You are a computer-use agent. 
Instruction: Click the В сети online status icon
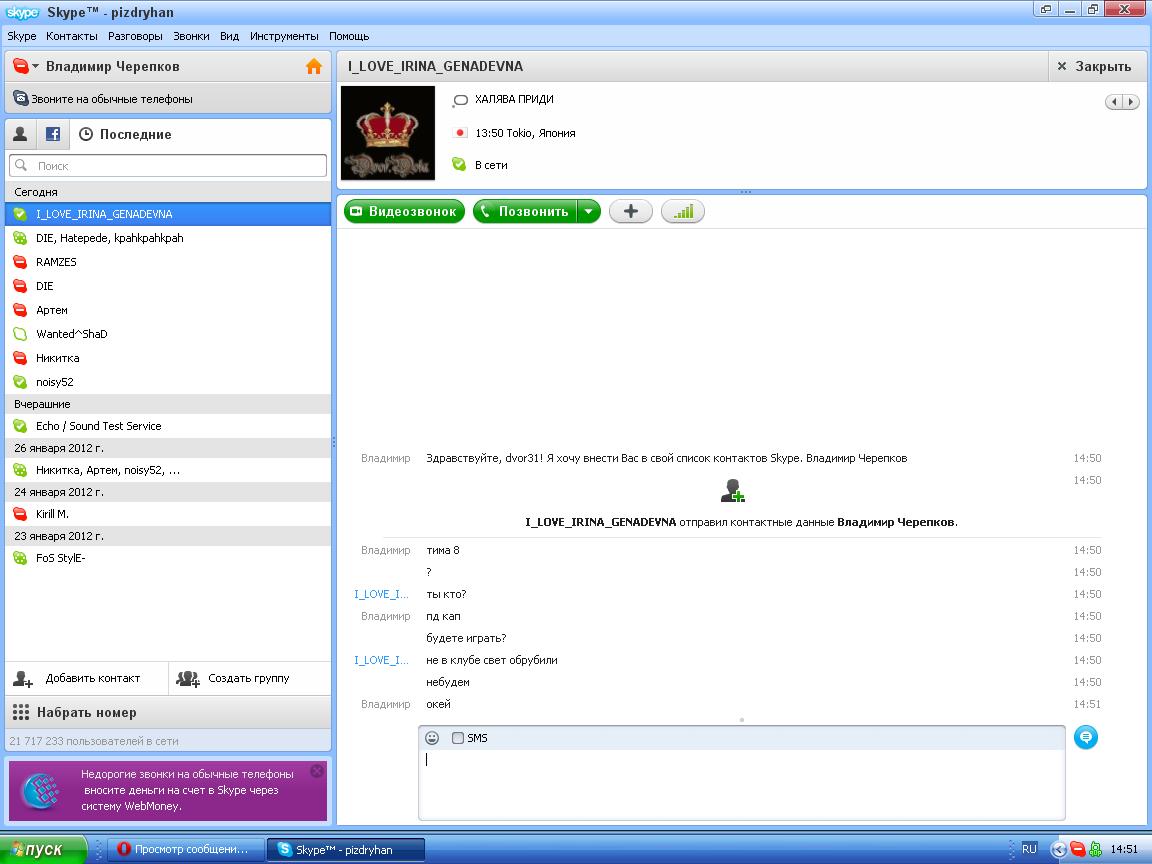(x=459, y=165)
